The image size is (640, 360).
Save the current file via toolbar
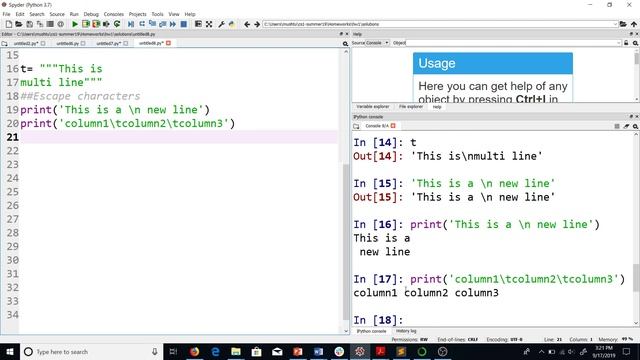click(x=29, y=24)
